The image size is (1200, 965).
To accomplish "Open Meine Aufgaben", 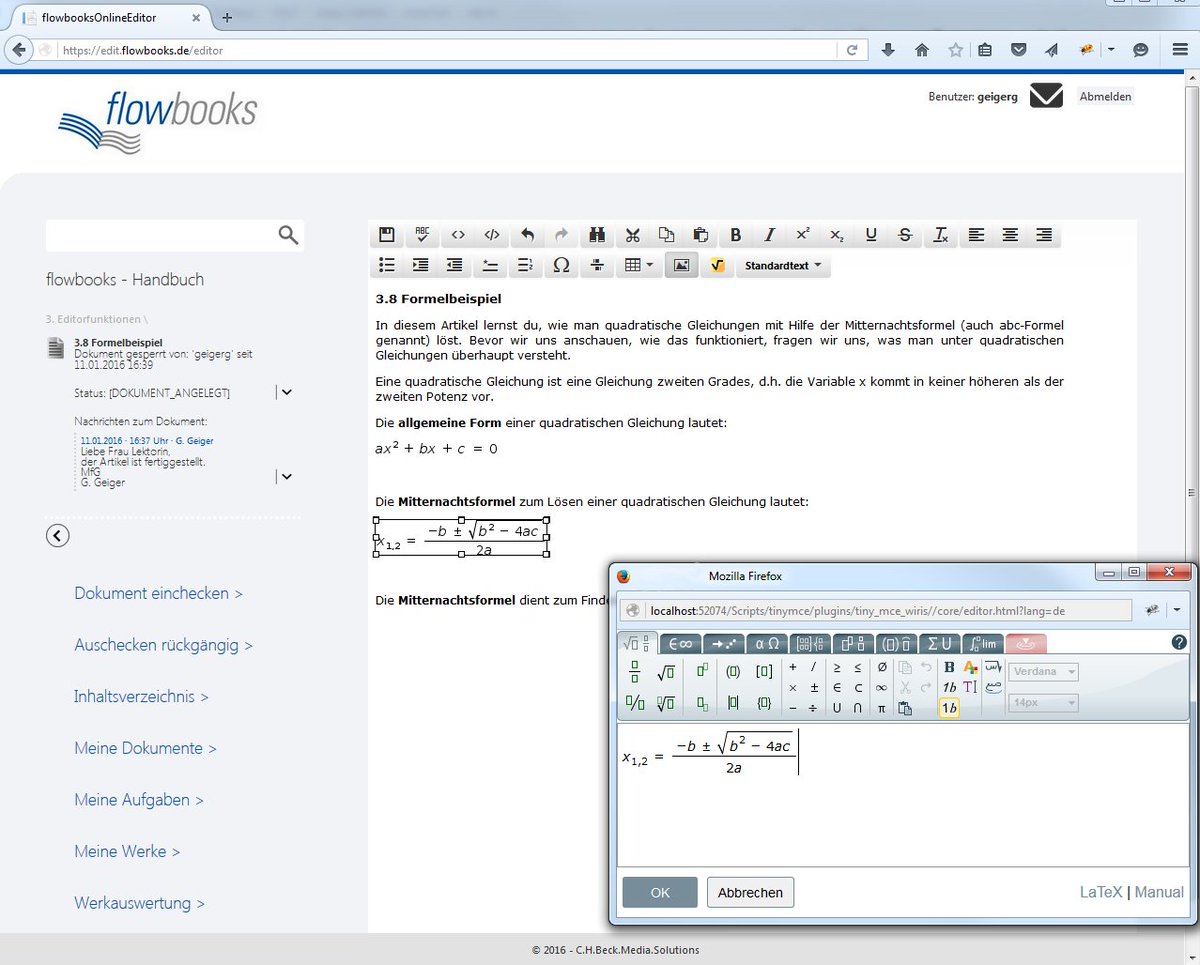I will click(x=139, y=800).
